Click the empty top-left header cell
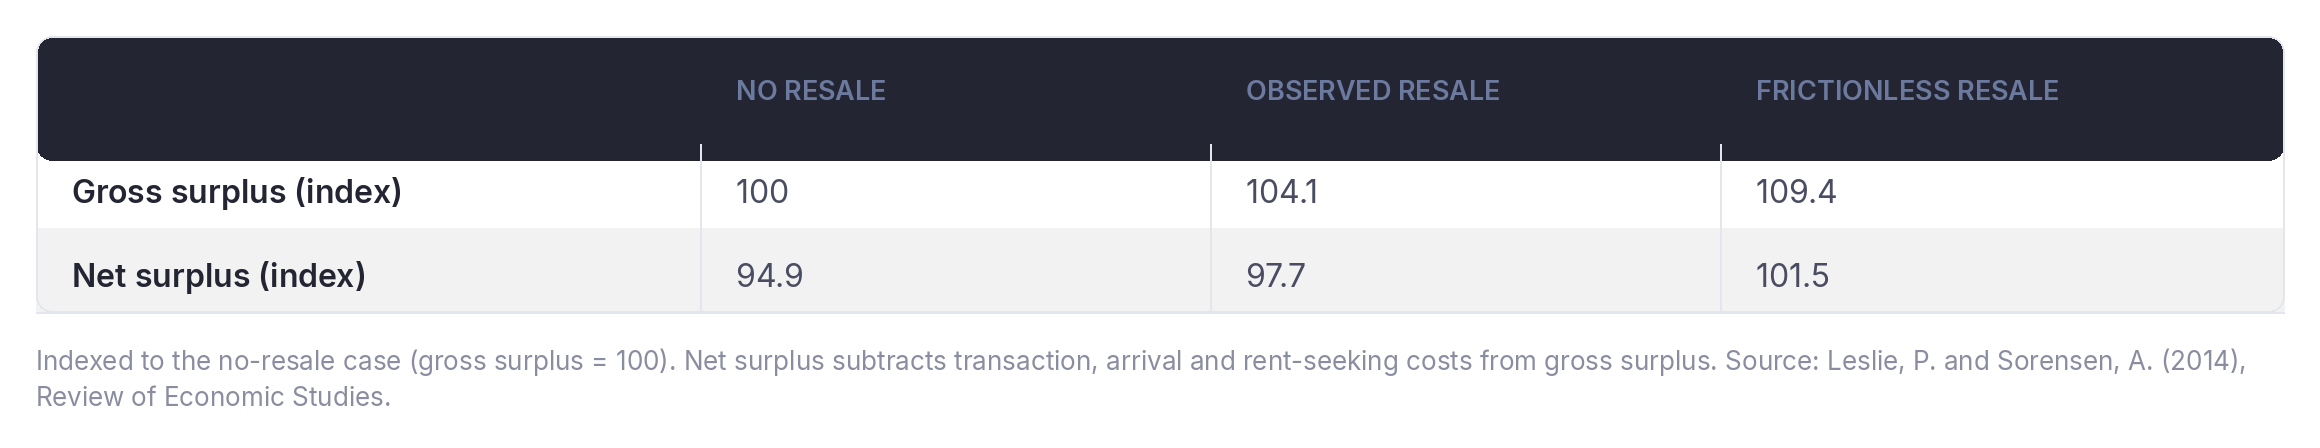Viewport: 2320px width, 448px height. (369, 99)
